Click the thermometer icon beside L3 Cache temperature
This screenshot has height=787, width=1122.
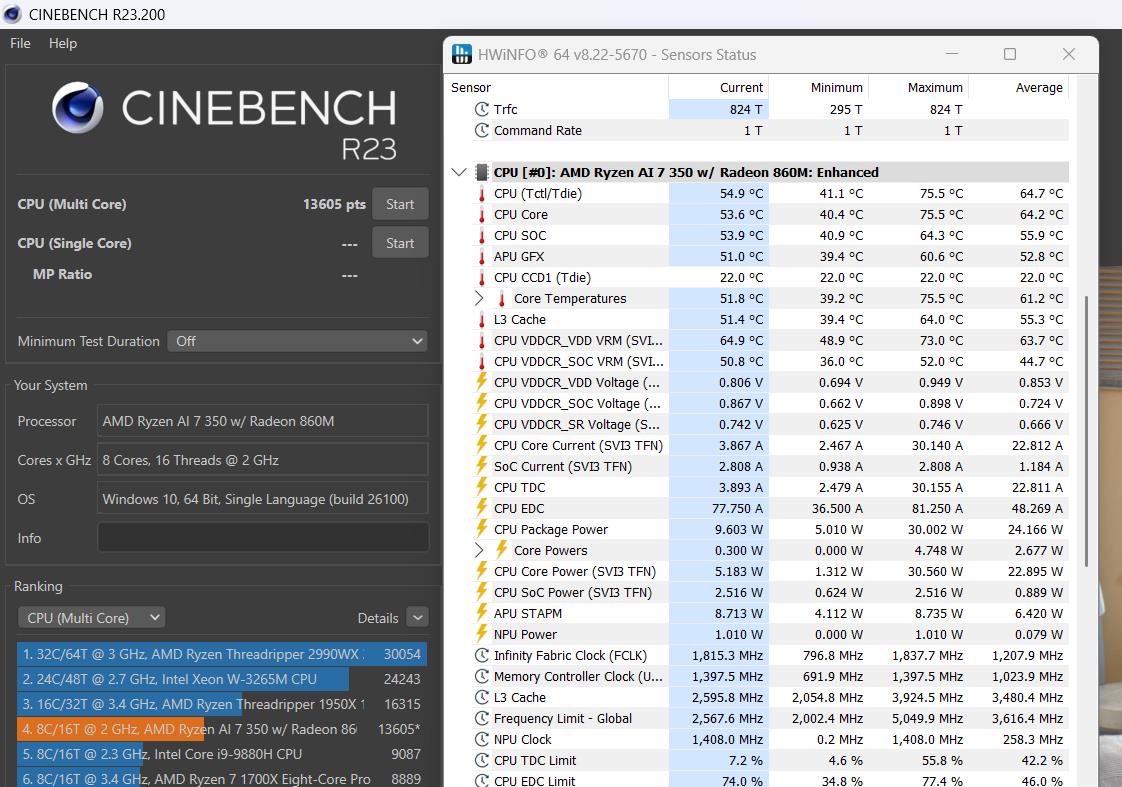click(x=482, y=320)
